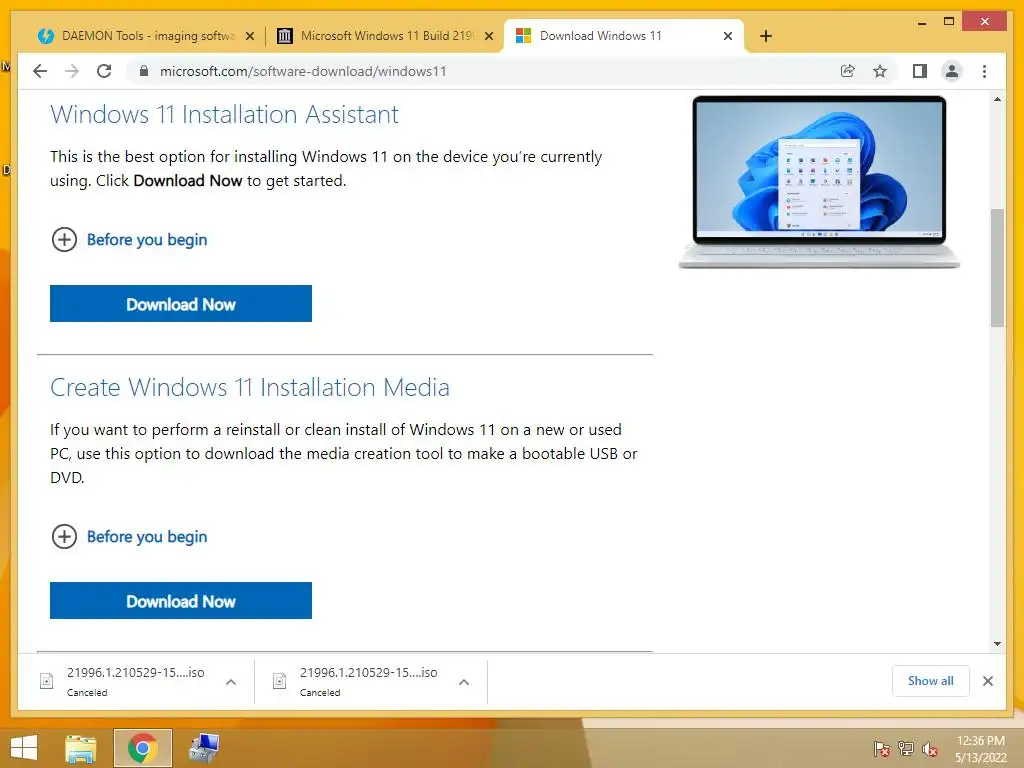Image resolution: width=1024 pixels, height=768 pixels.
Task: Open a new browser tab
Action: point(766,36)
